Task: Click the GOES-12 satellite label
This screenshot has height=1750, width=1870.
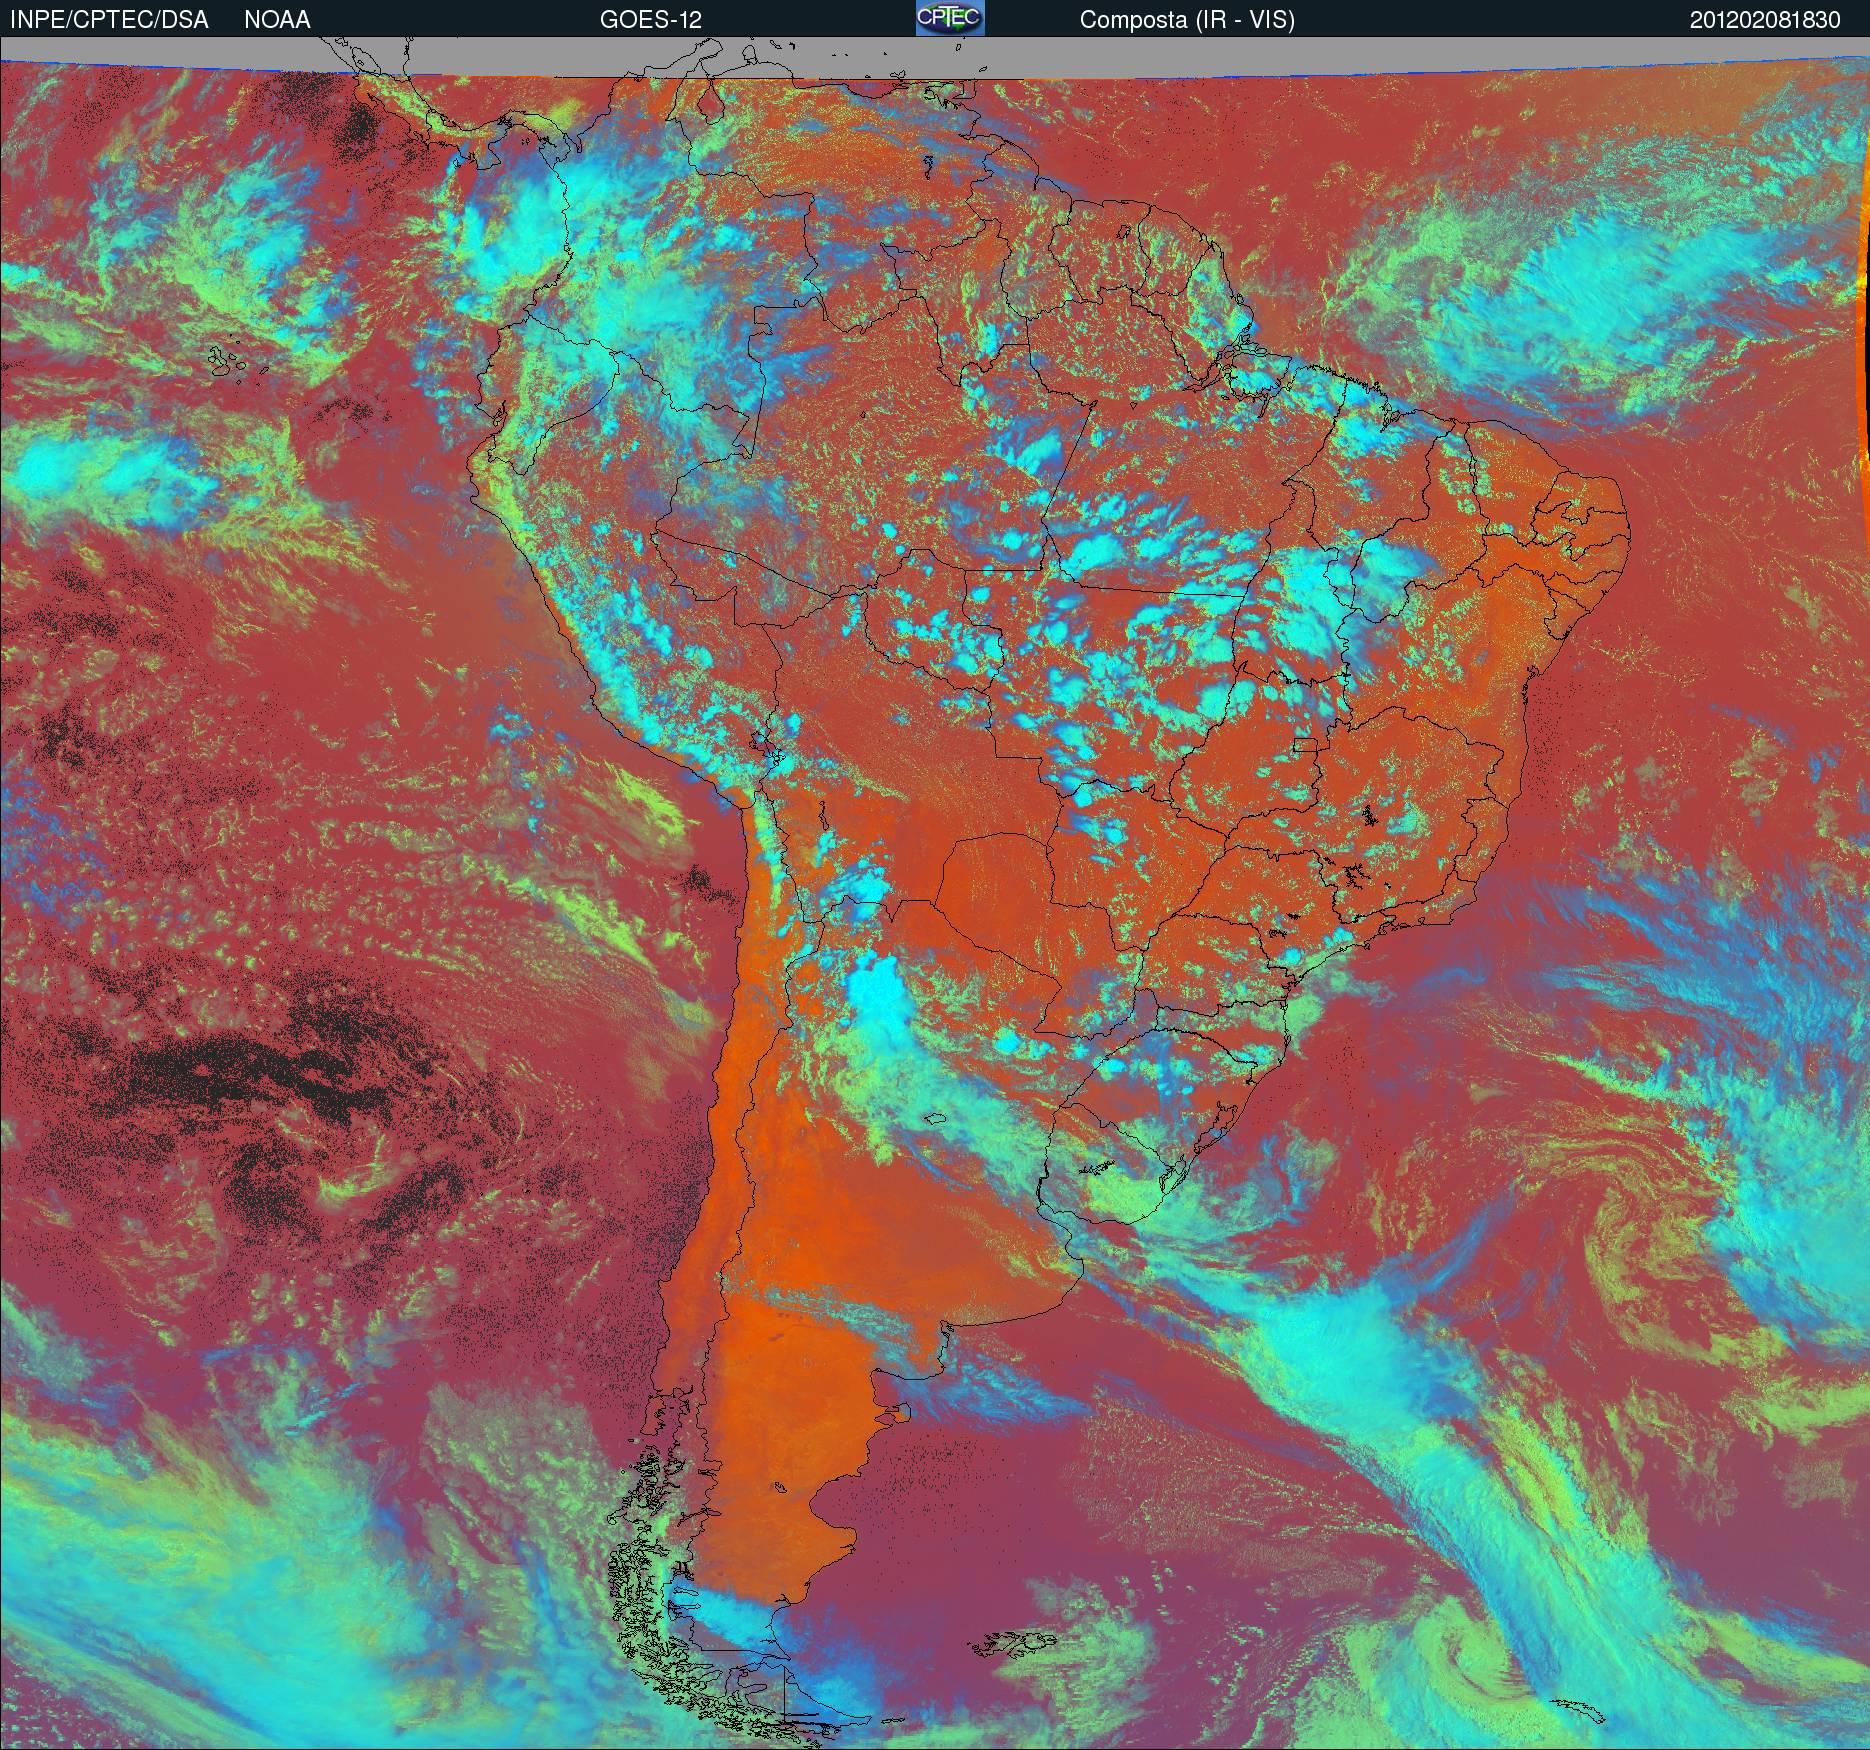Action: point(650,20)
